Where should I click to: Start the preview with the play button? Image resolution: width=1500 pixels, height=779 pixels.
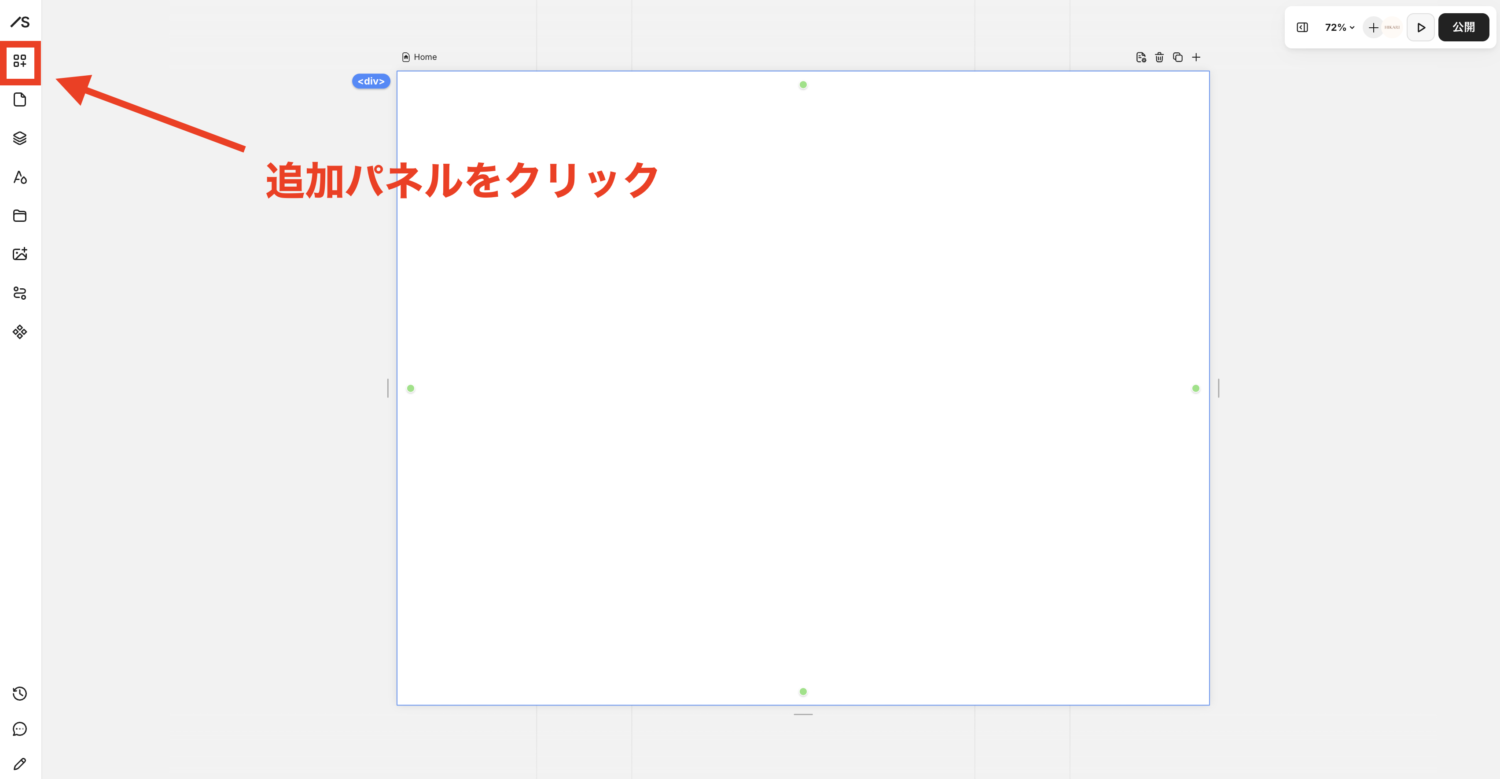point(1420,28)
